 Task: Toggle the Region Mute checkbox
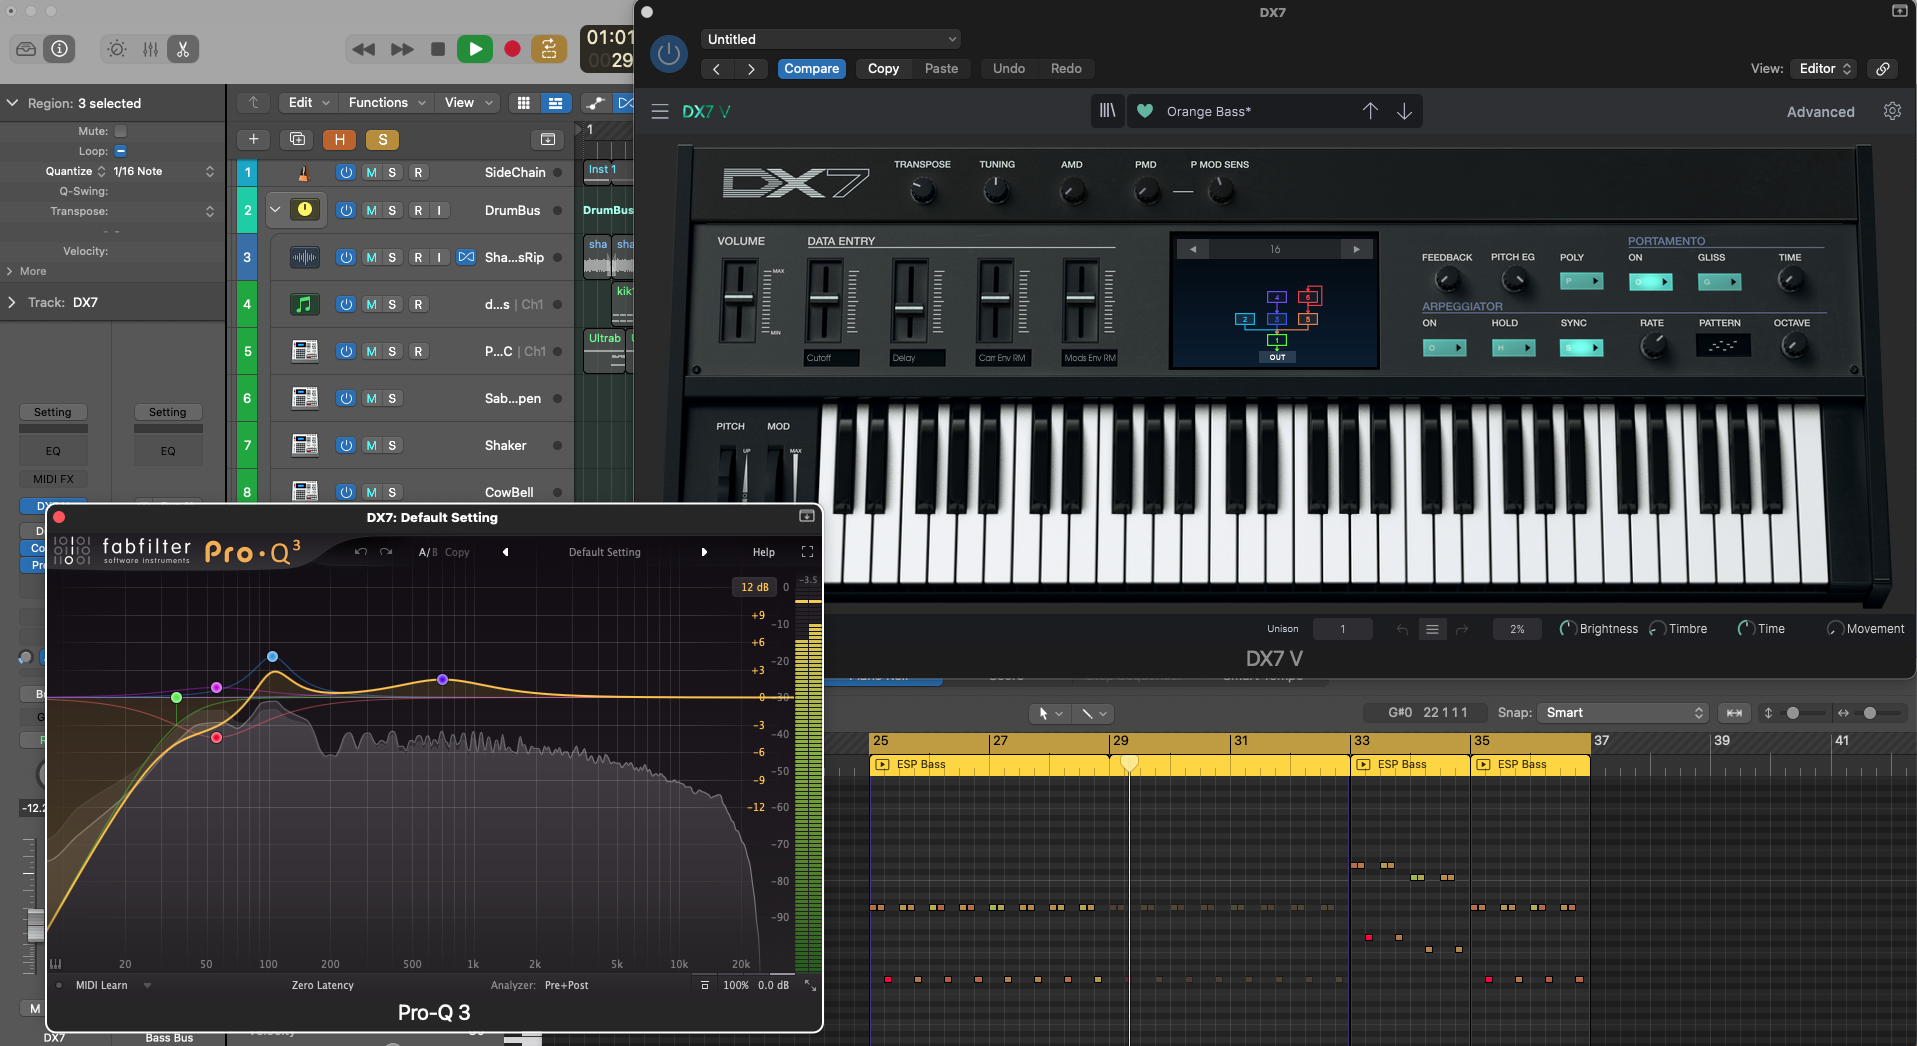(x=120, y=131)
